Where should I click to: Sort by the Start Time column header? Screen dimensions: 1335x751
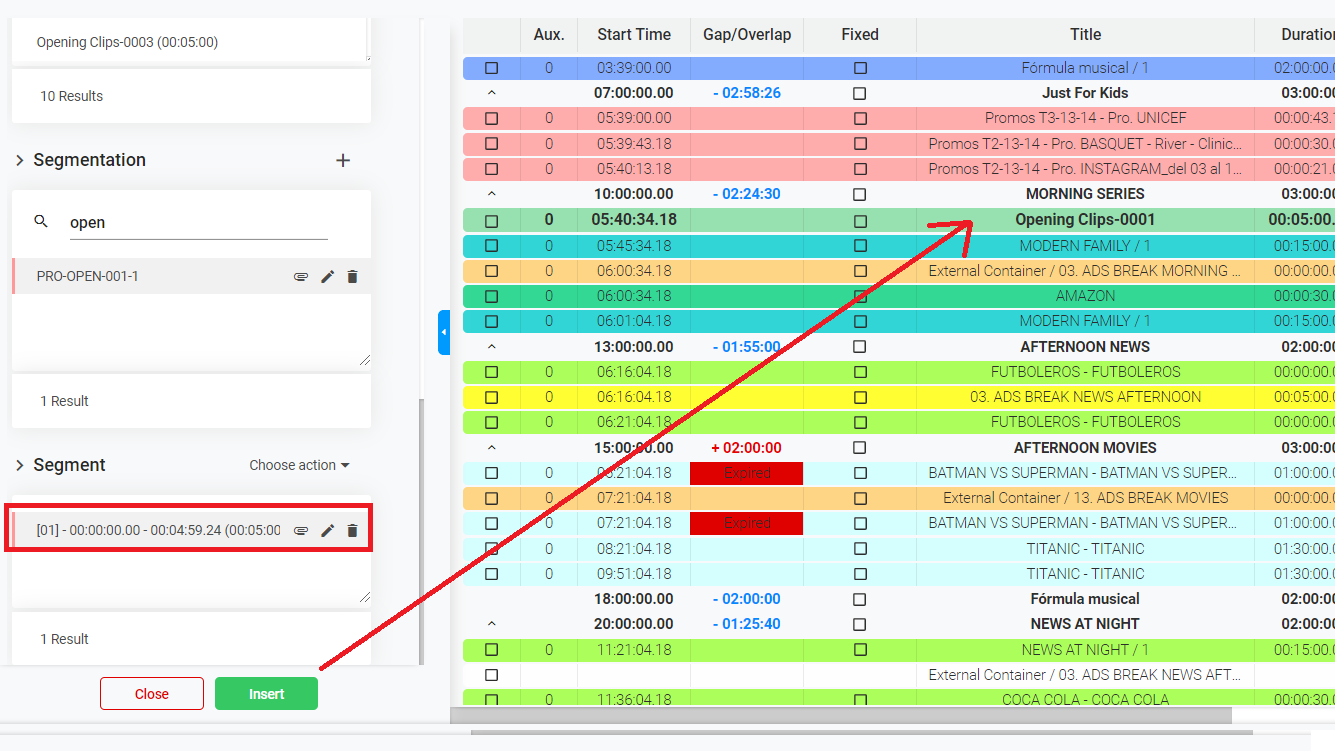pyautogui.click(x=634, y=34)
